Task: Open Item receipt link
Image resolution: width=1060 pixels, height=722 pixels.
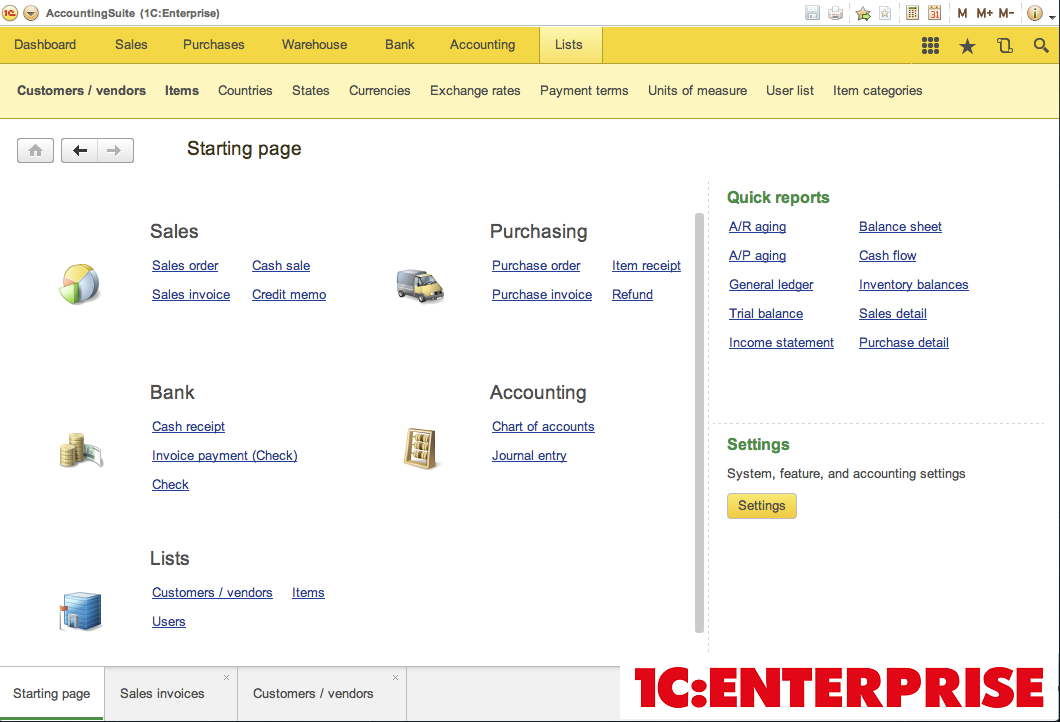Action: (646, 266)
